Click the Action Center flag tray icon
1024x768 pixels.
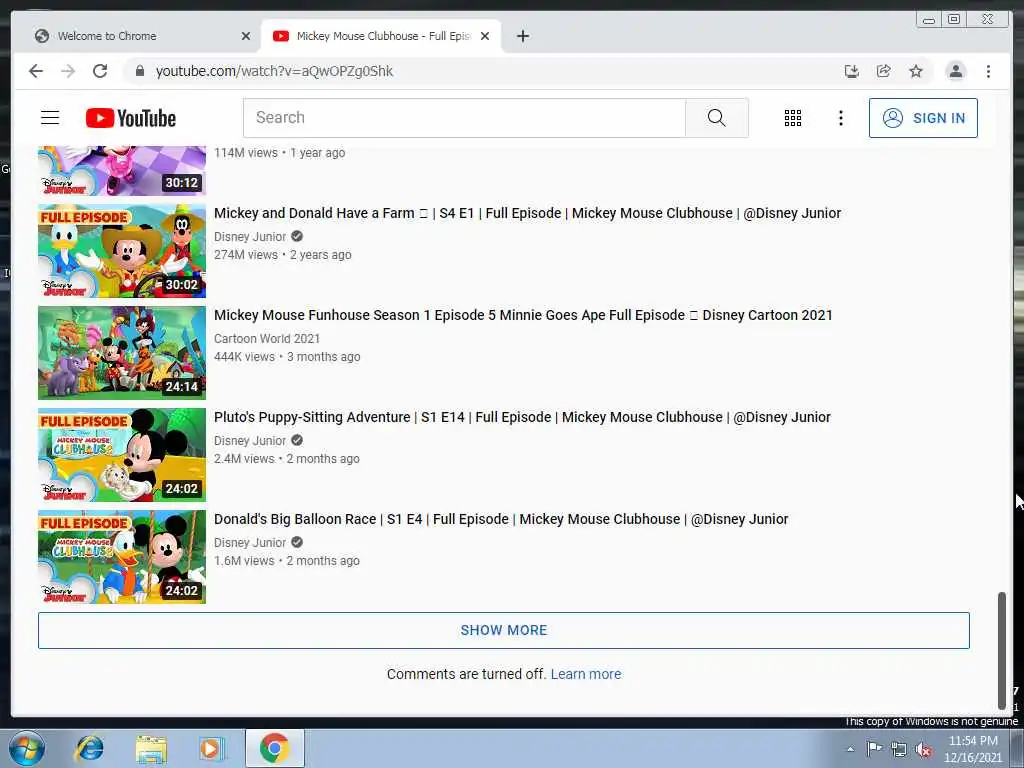pyautogui.click(x=874, y=748)
